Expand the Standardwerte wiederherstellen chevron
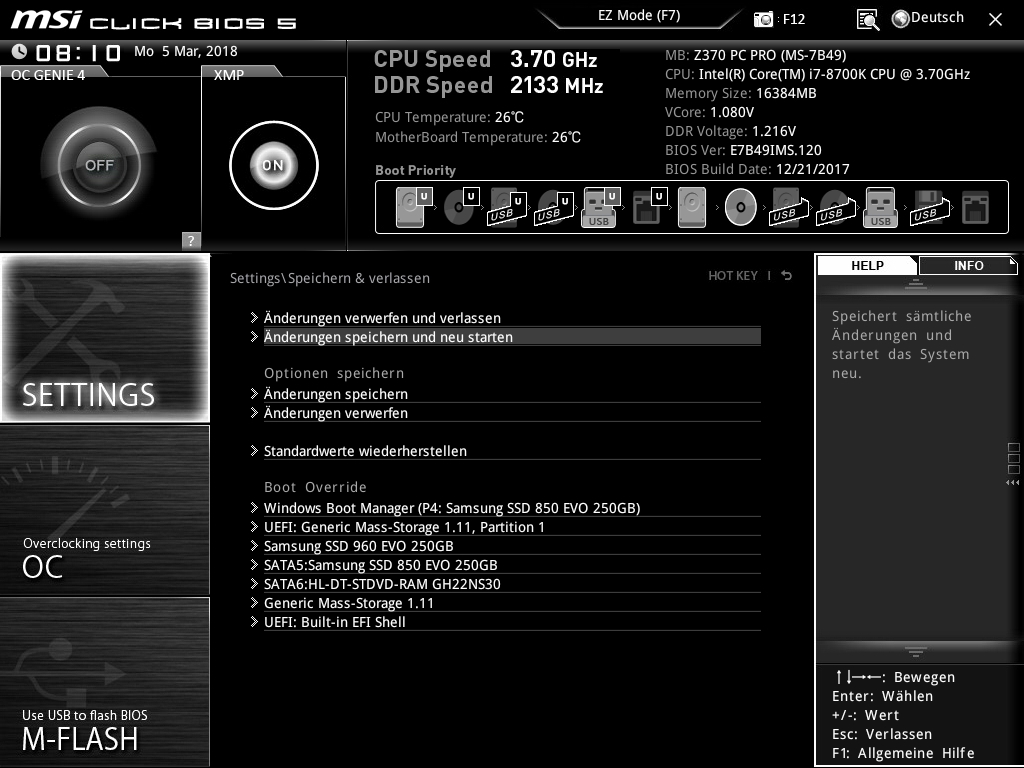Image resolution: width=1024 pixels, height=768 pixels. click(x=254, y=451)
